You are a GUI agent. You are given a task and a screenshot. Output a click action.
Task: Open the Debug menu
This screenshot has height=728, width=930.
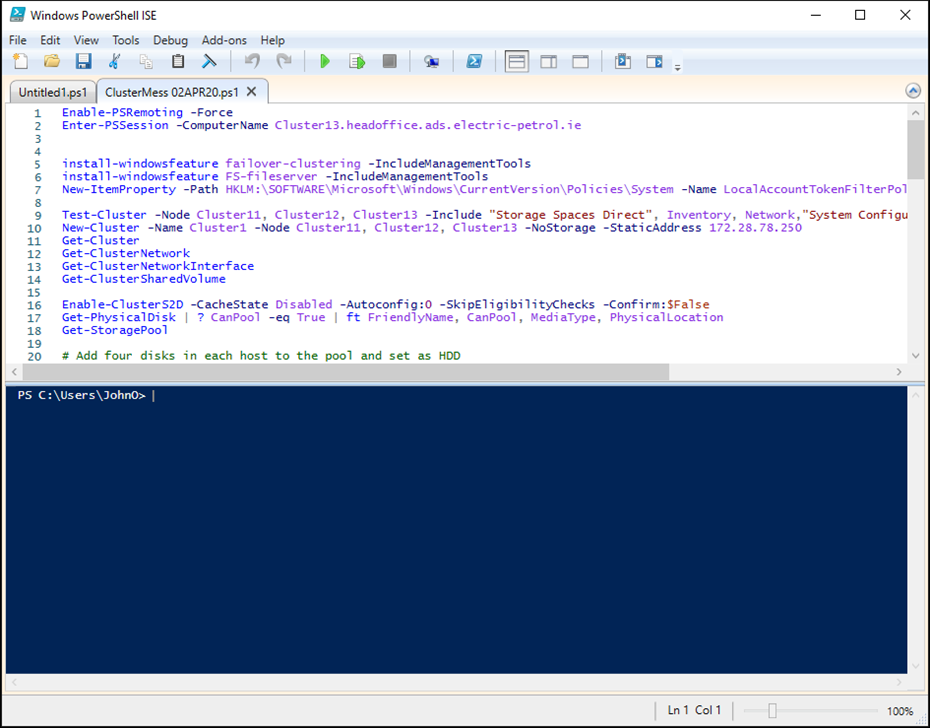pos(170,40)
